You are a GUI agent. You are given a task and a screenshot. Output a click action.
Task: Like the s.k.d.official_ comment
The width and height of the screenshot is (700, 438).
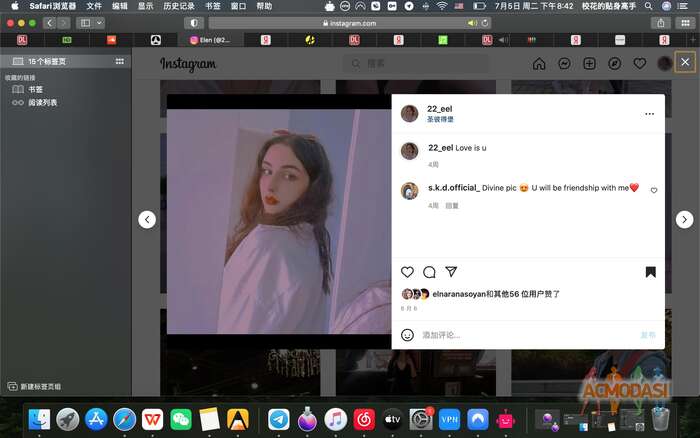pos(654,190)
